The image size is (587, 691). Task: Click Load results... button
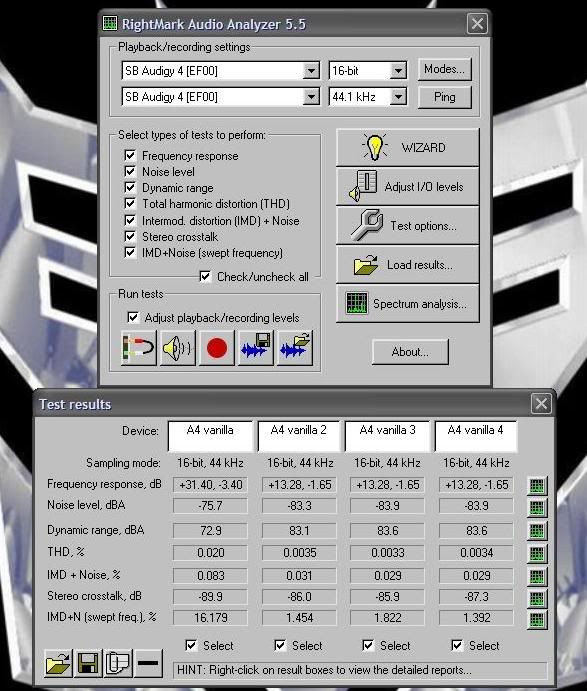click(x=407, y=265)
